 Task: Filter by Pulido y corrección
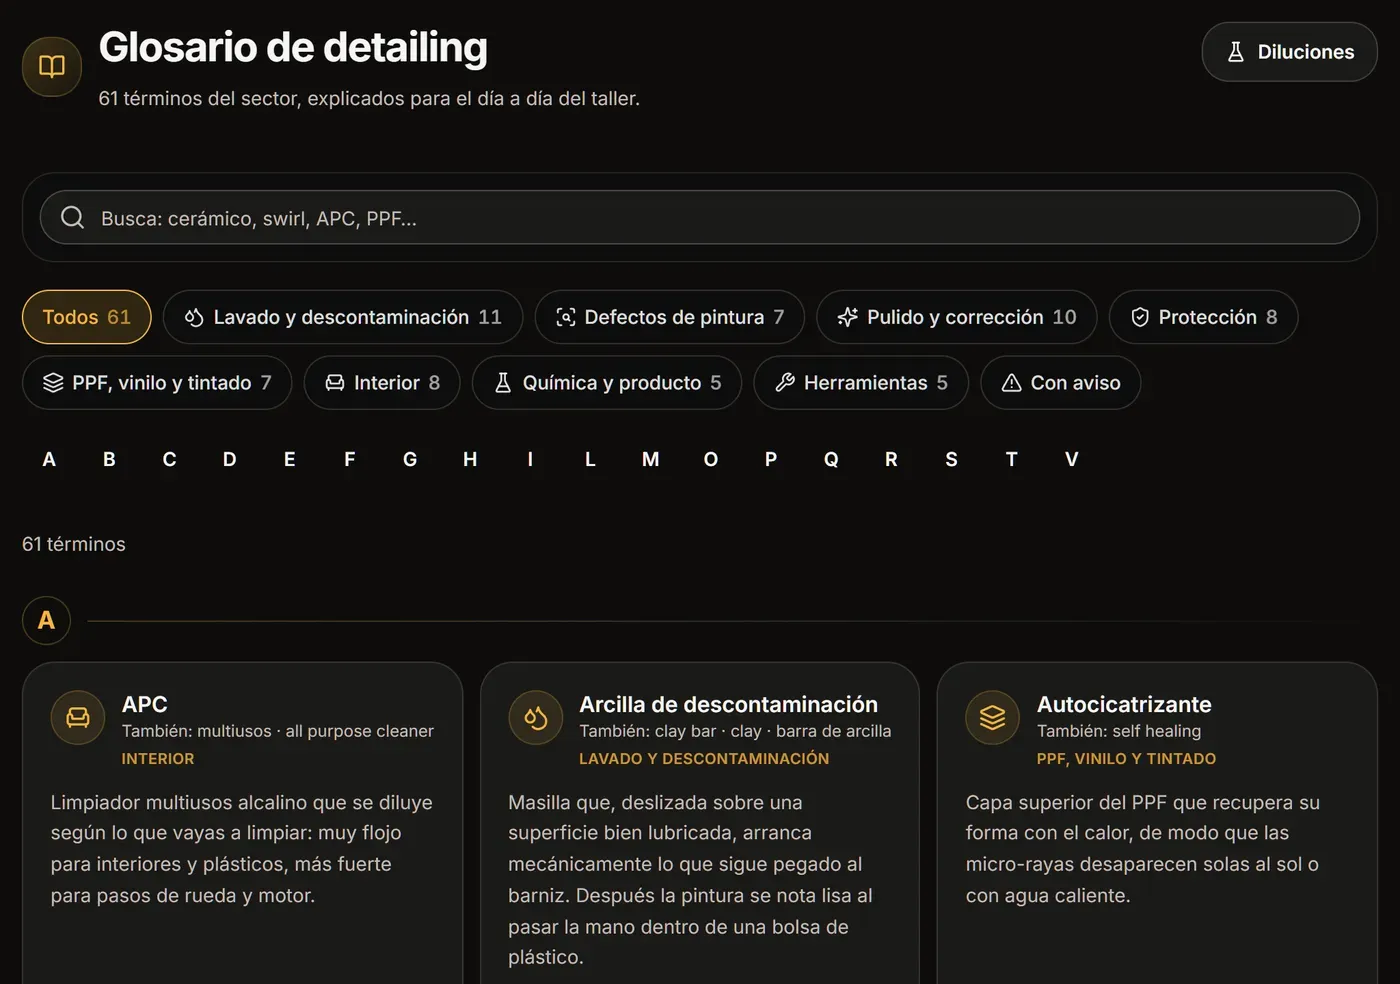pyautogui.click(x=957, y=317)
